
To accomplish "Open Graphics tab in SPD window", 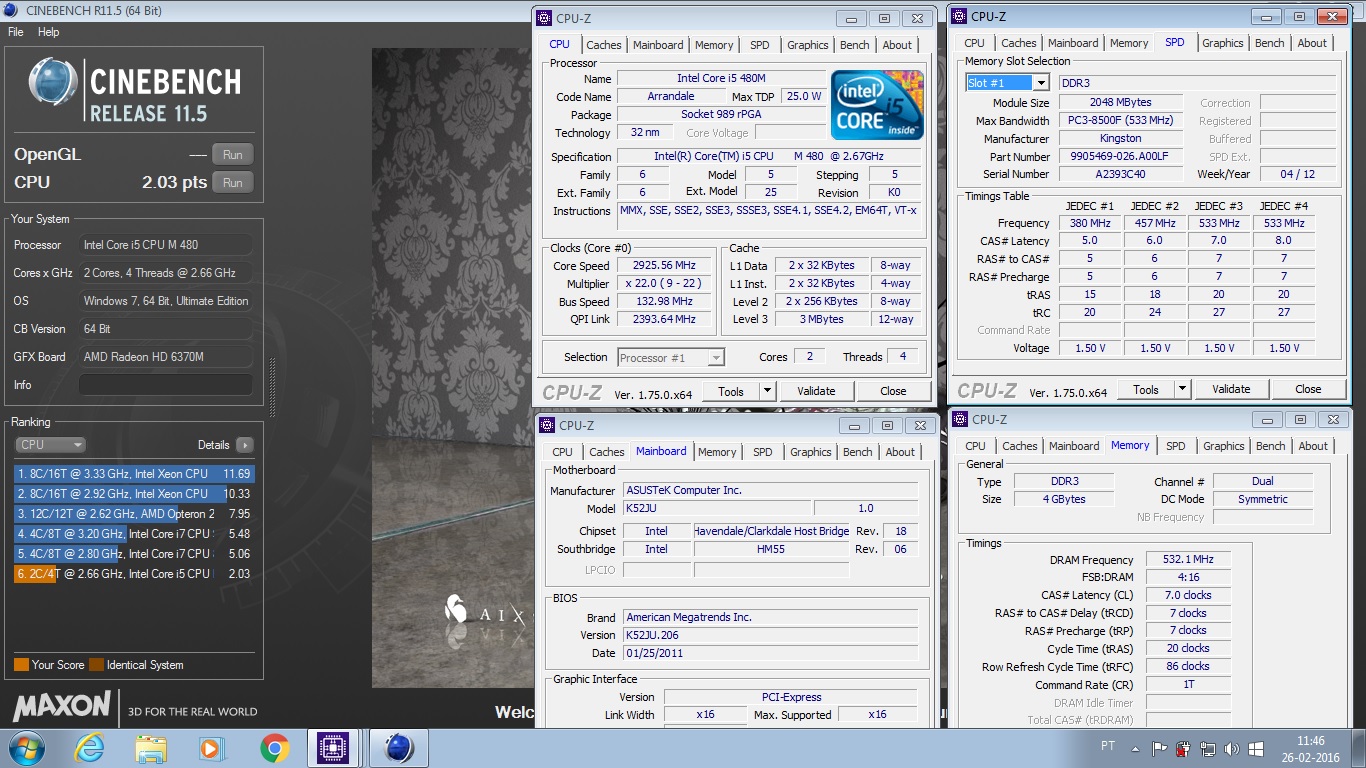I will pyautogui.click(x=1222, y=43).
